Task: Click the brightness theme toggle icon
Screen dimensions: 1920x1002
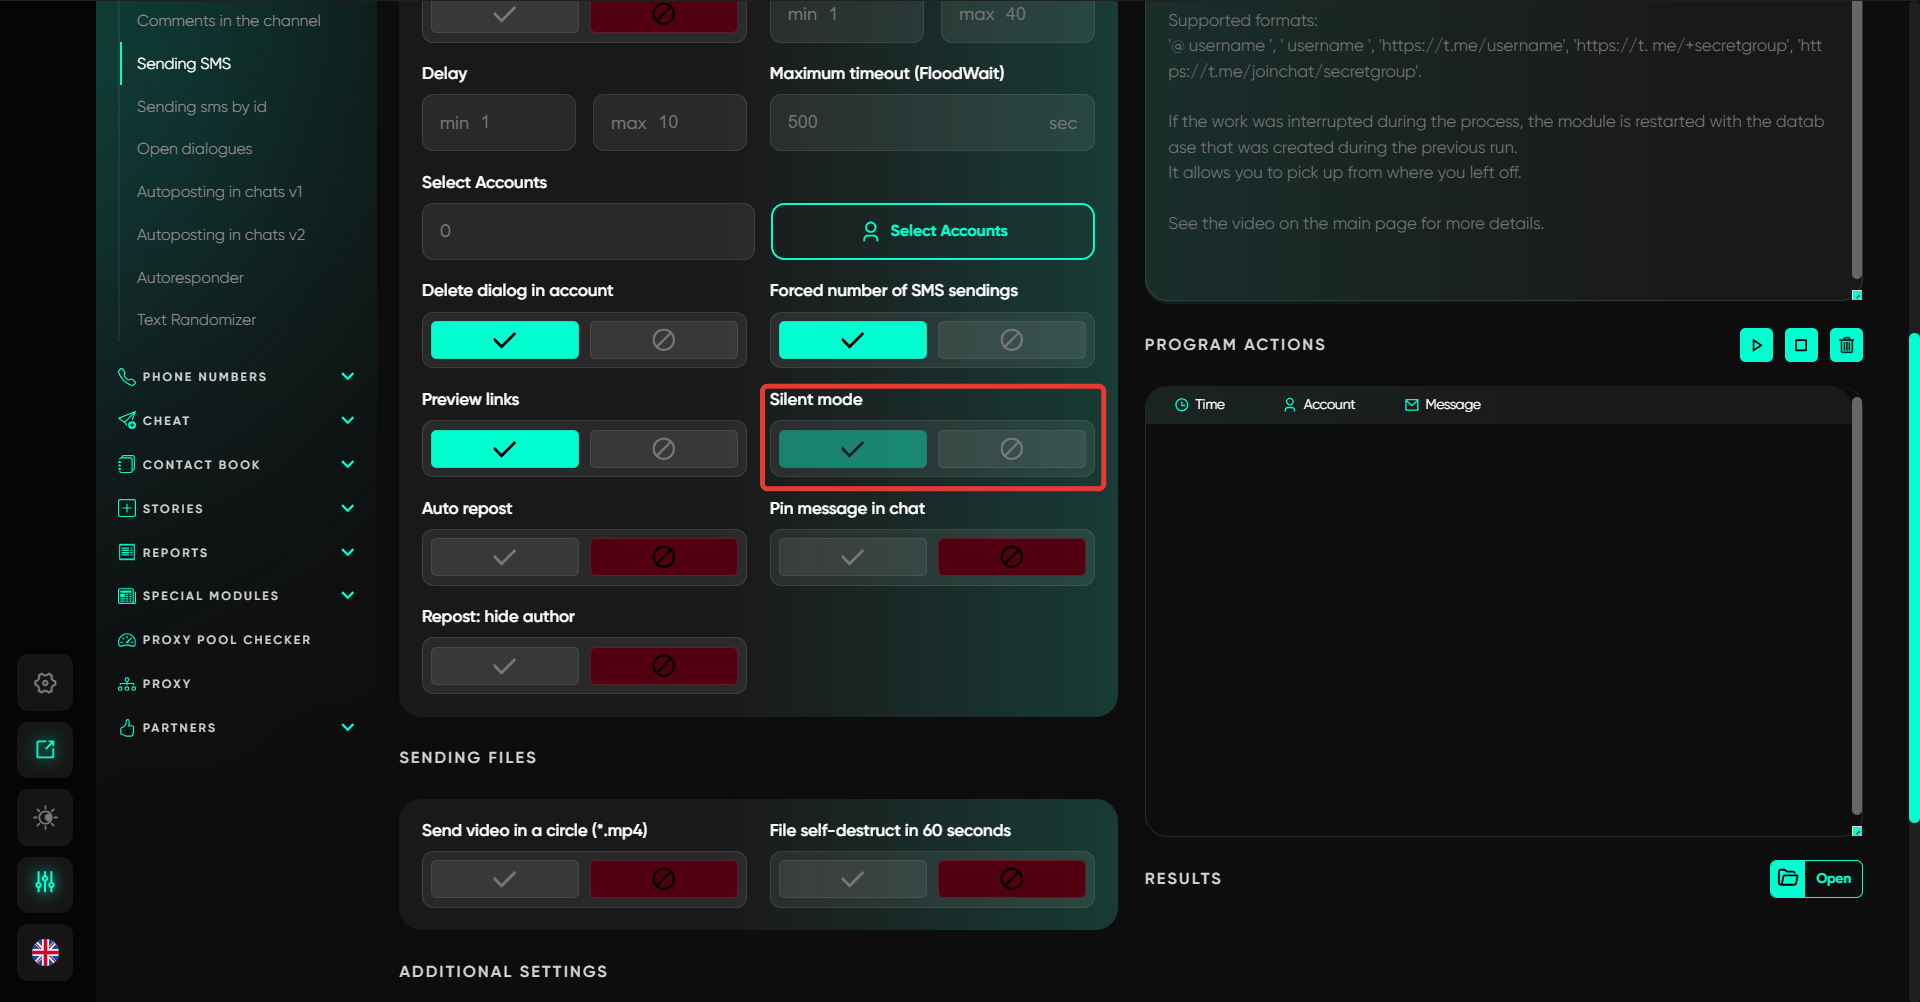Action: 45,817
